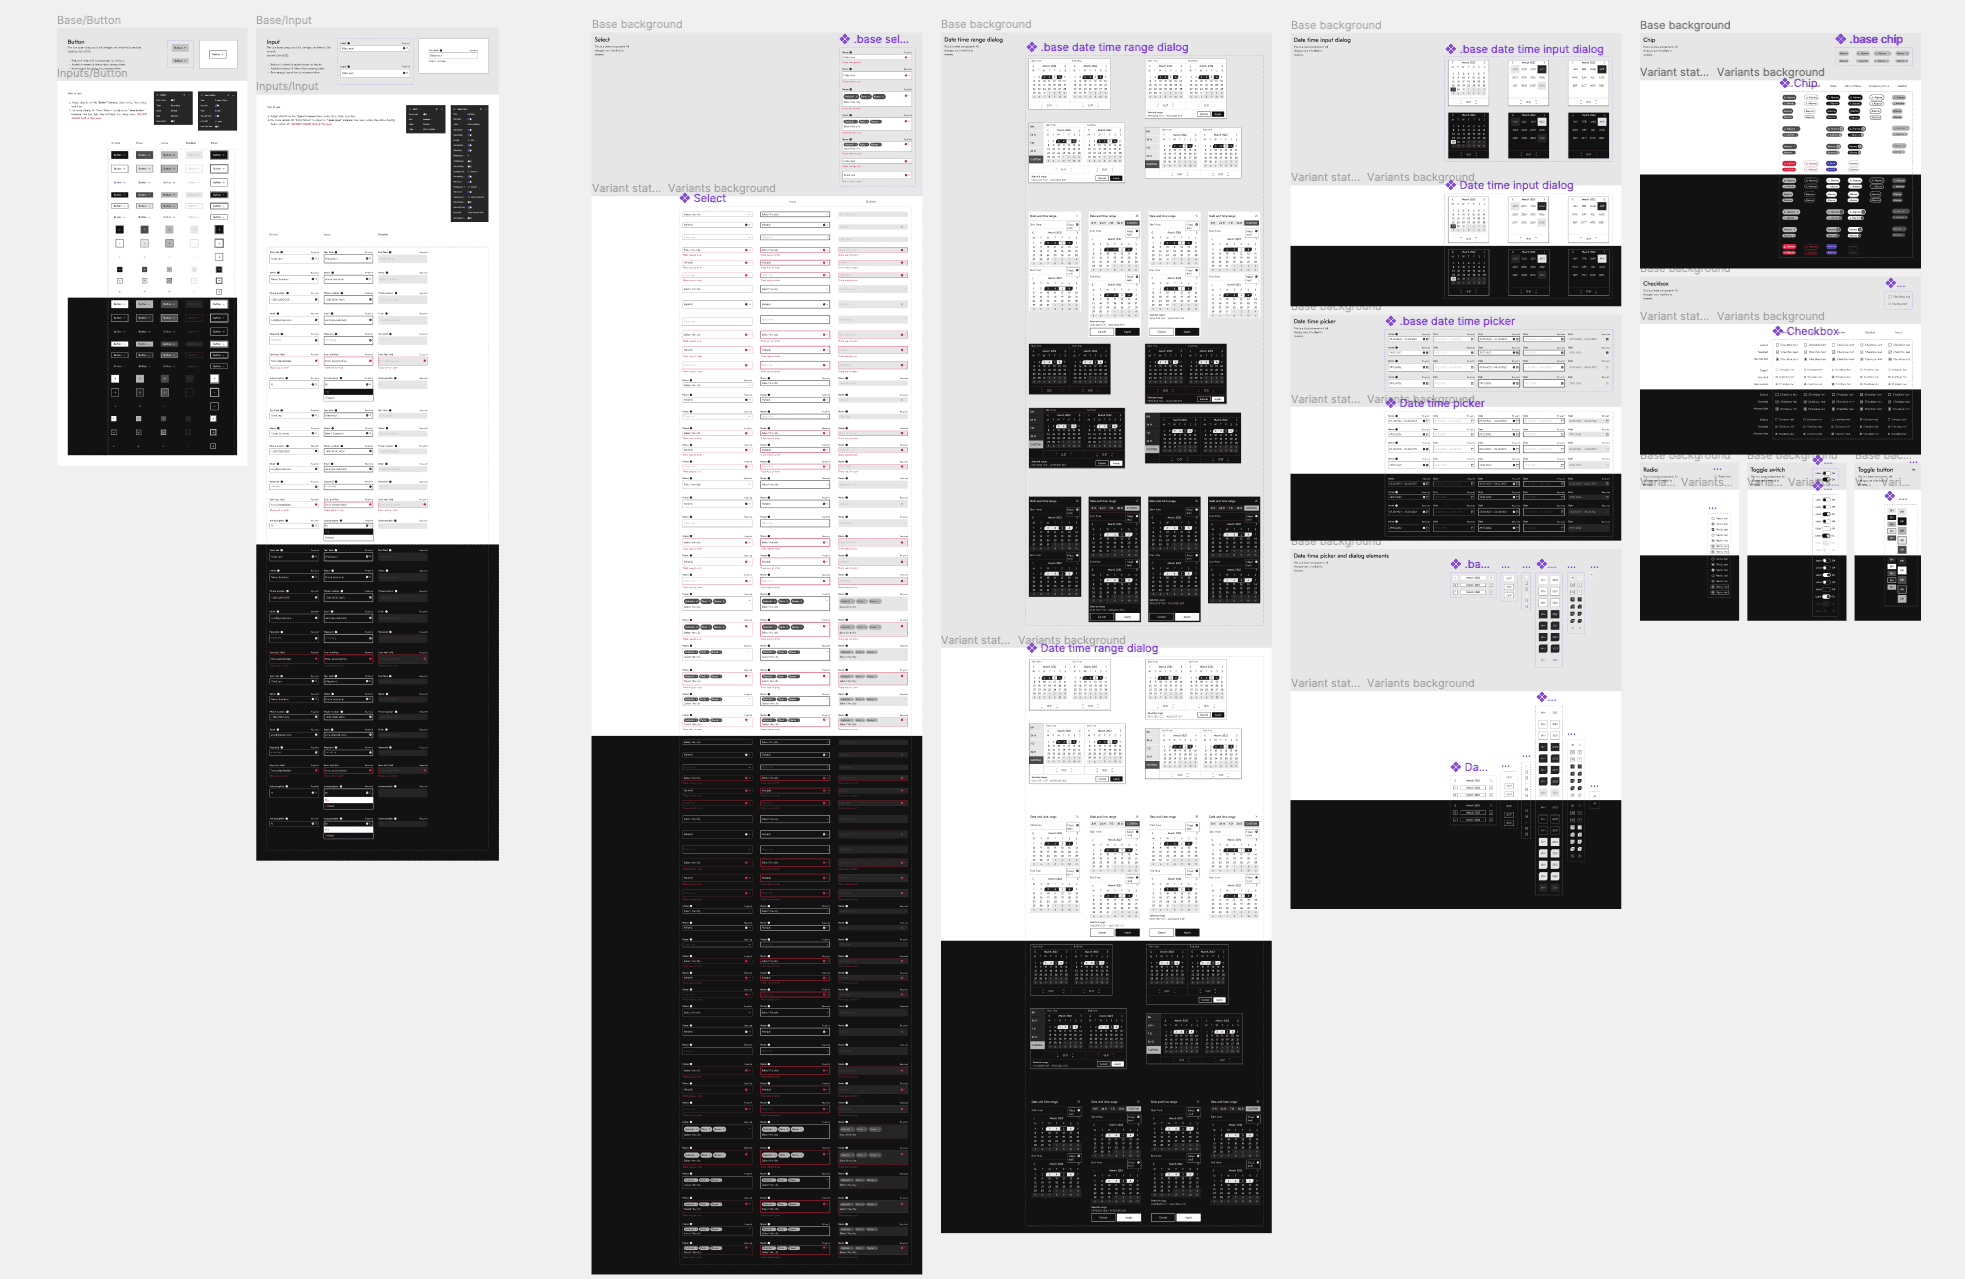Viewport: 1965px width, 1279px height.
Task: Select the .base sel component diamond icon
Action: click(846, 39)
